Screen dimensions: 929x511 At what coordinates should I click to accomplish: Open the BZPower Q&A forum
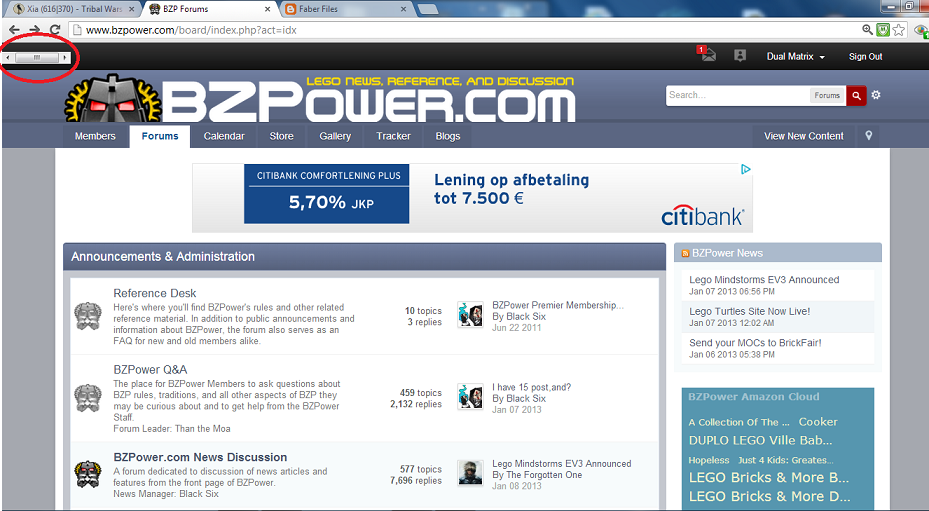click(150, 370)
